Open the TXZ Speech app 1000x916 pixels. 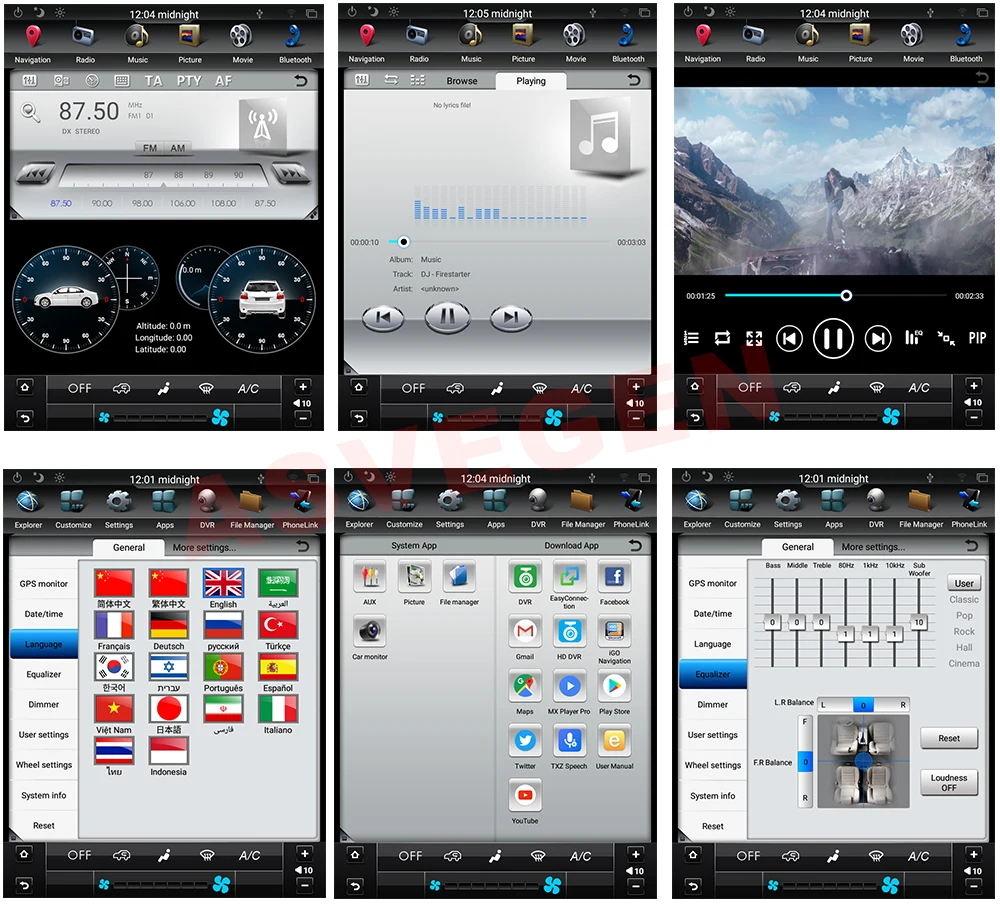pos(569,747)
